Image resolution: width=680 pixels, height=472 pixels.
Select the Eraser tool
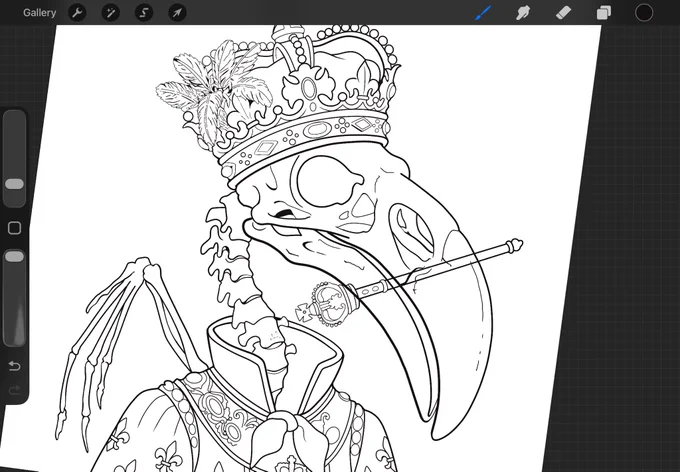563,13
